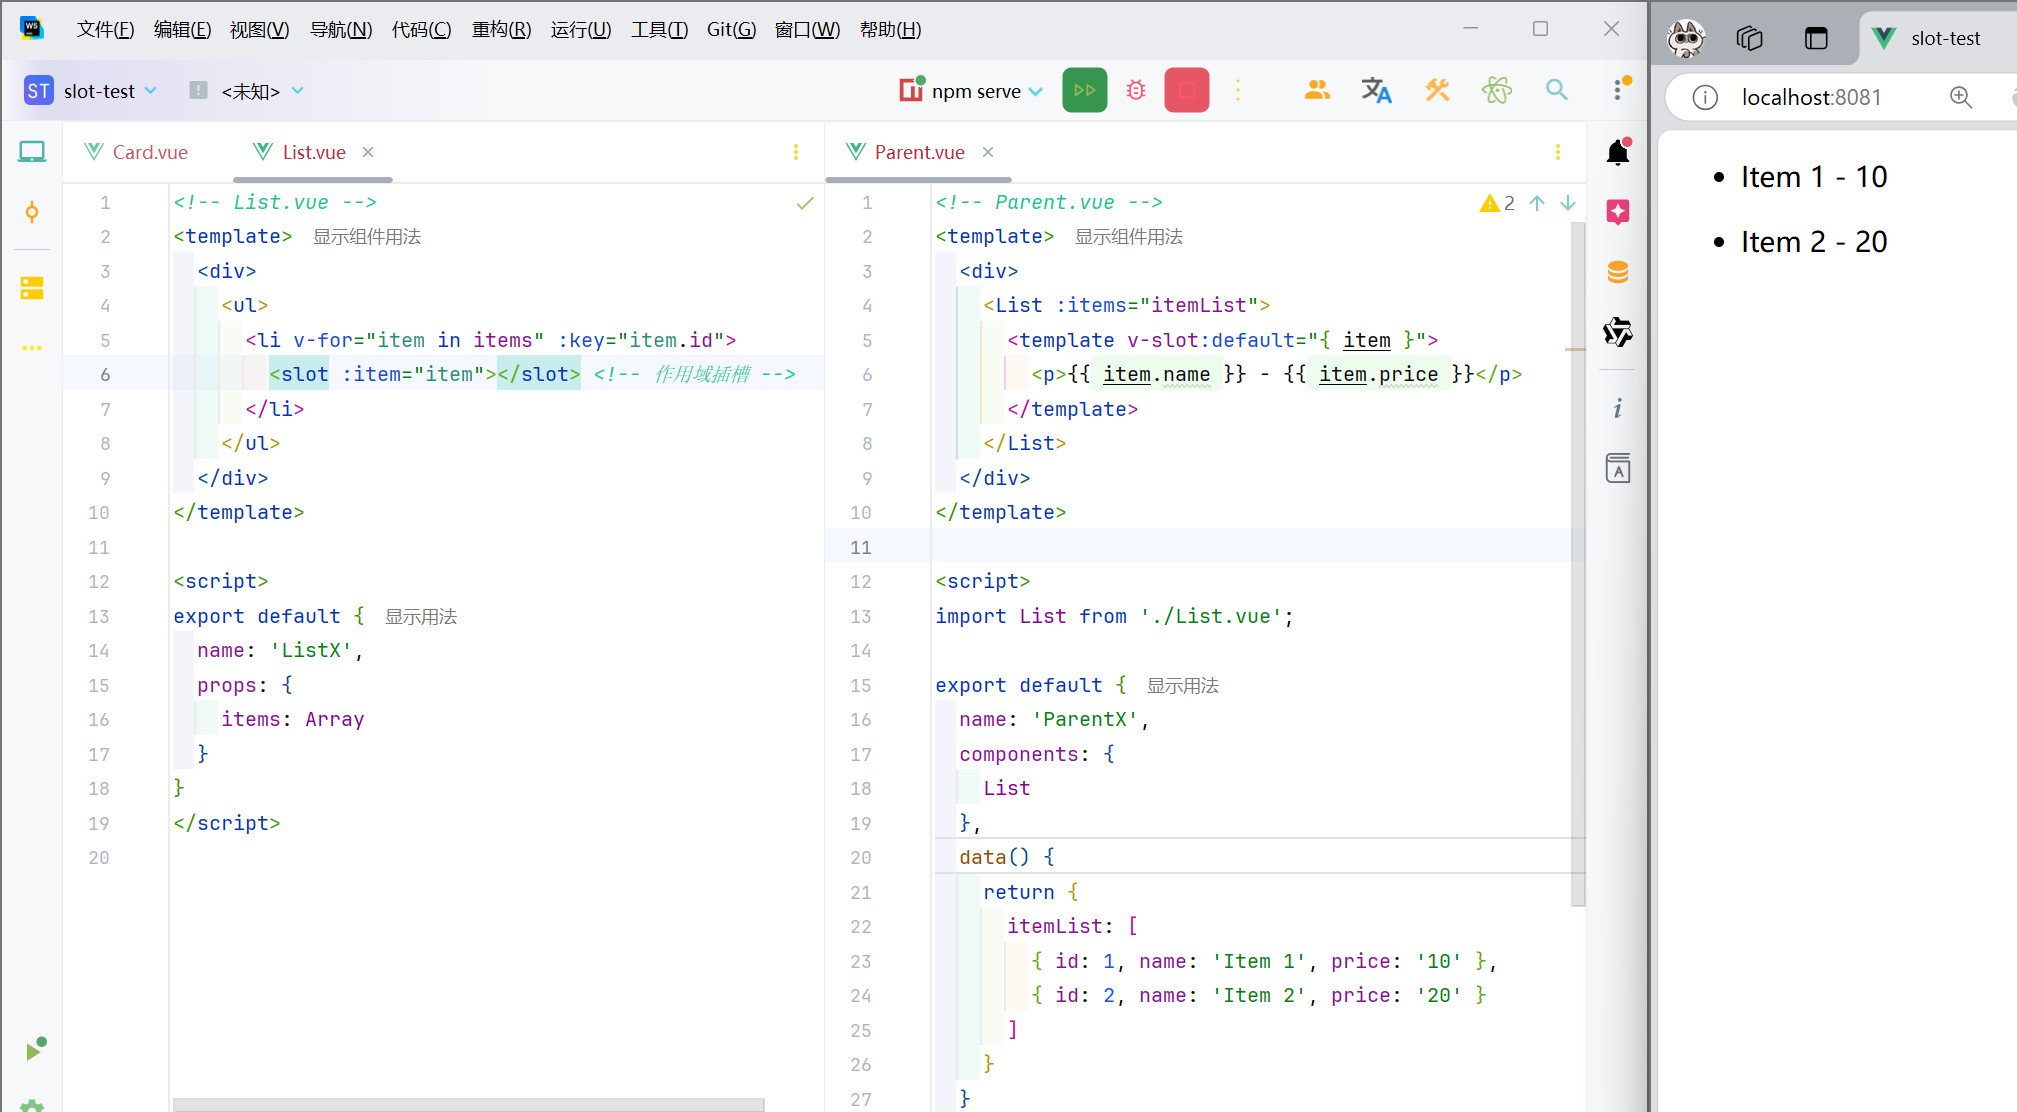
Task: Open the 窗口(W) menu
Action: pos(807,30)
